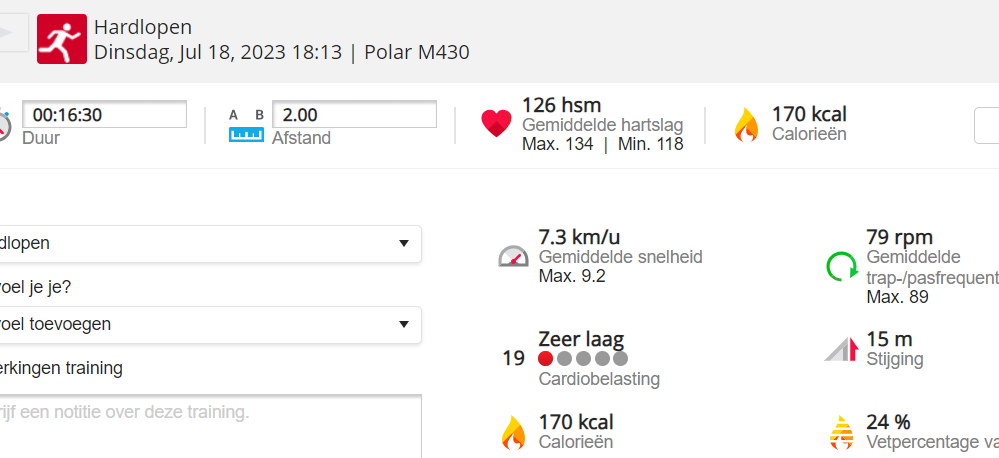Click the ascent arrow icon
The height and width of the screenshot is (458, 999).
click(842, 348)
